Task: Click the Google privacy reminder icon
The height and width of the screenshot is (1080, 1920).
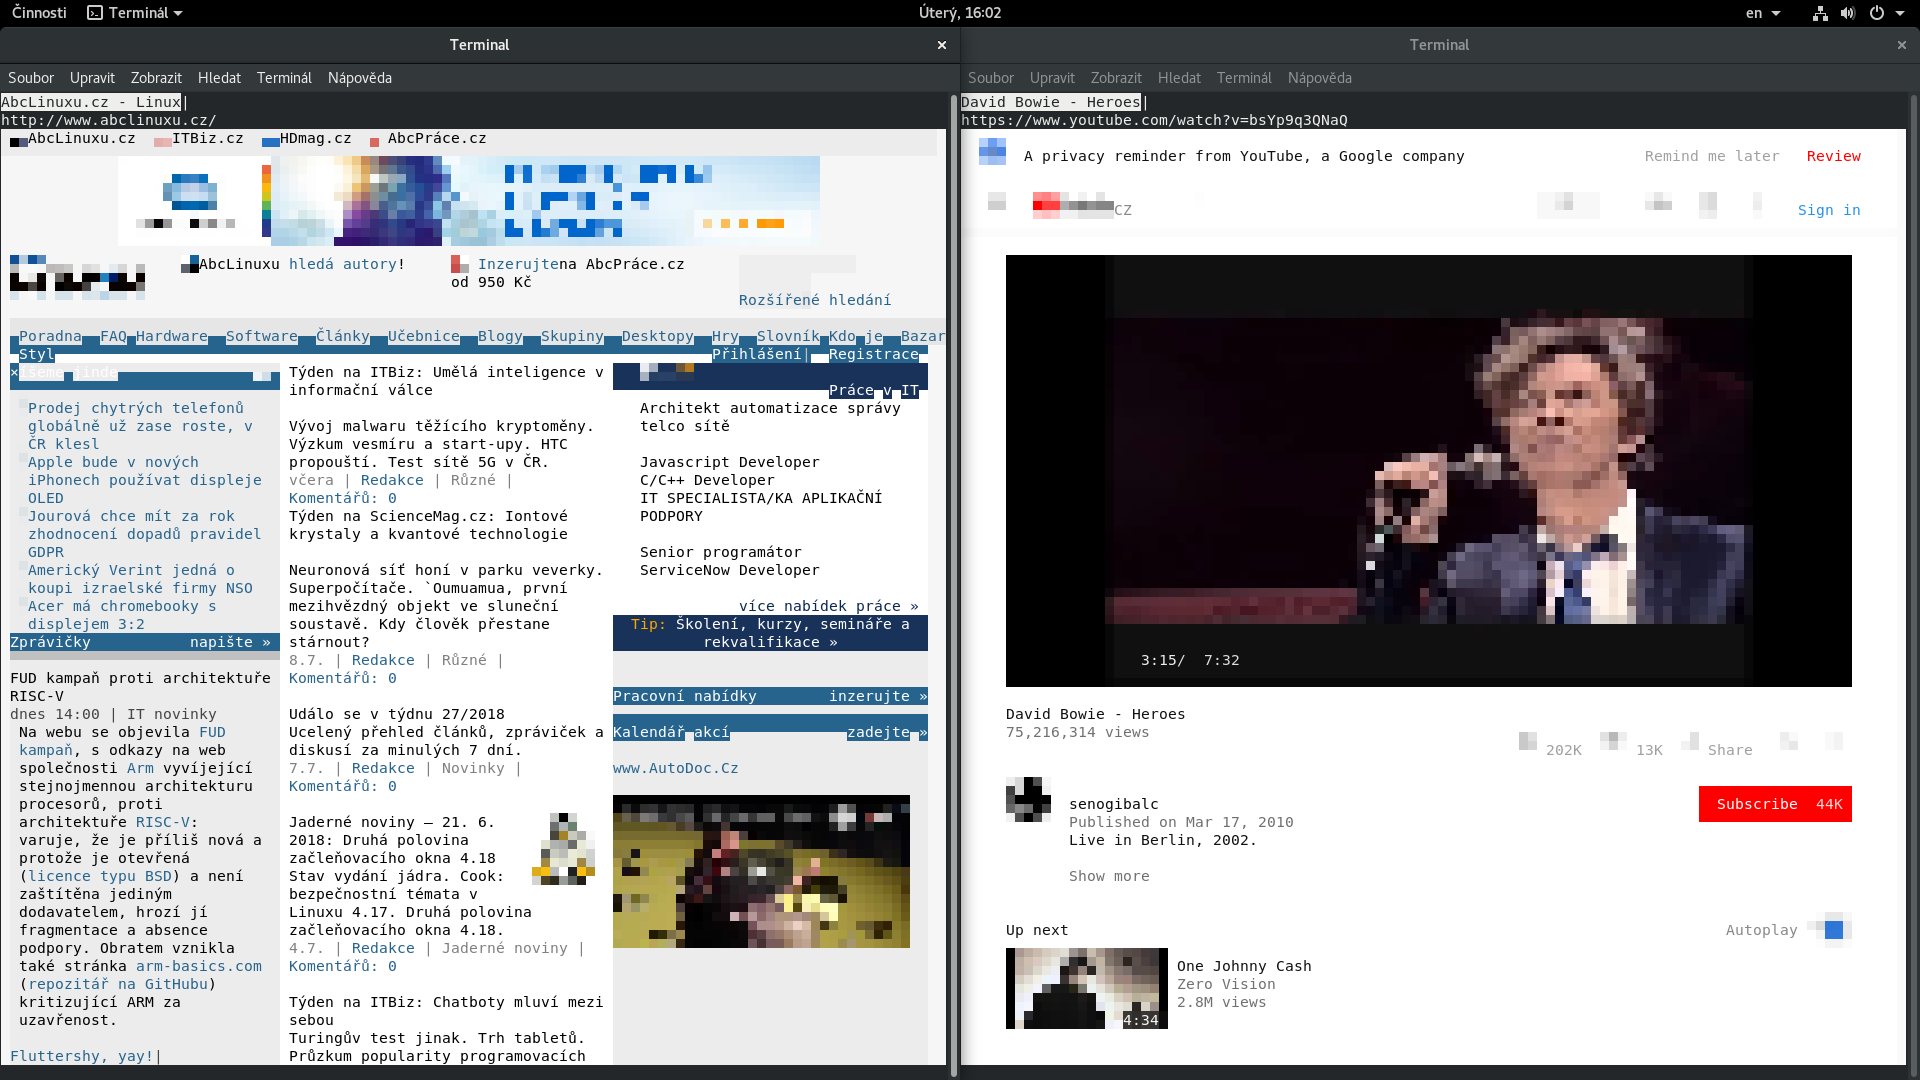Action: pos(992,152)
